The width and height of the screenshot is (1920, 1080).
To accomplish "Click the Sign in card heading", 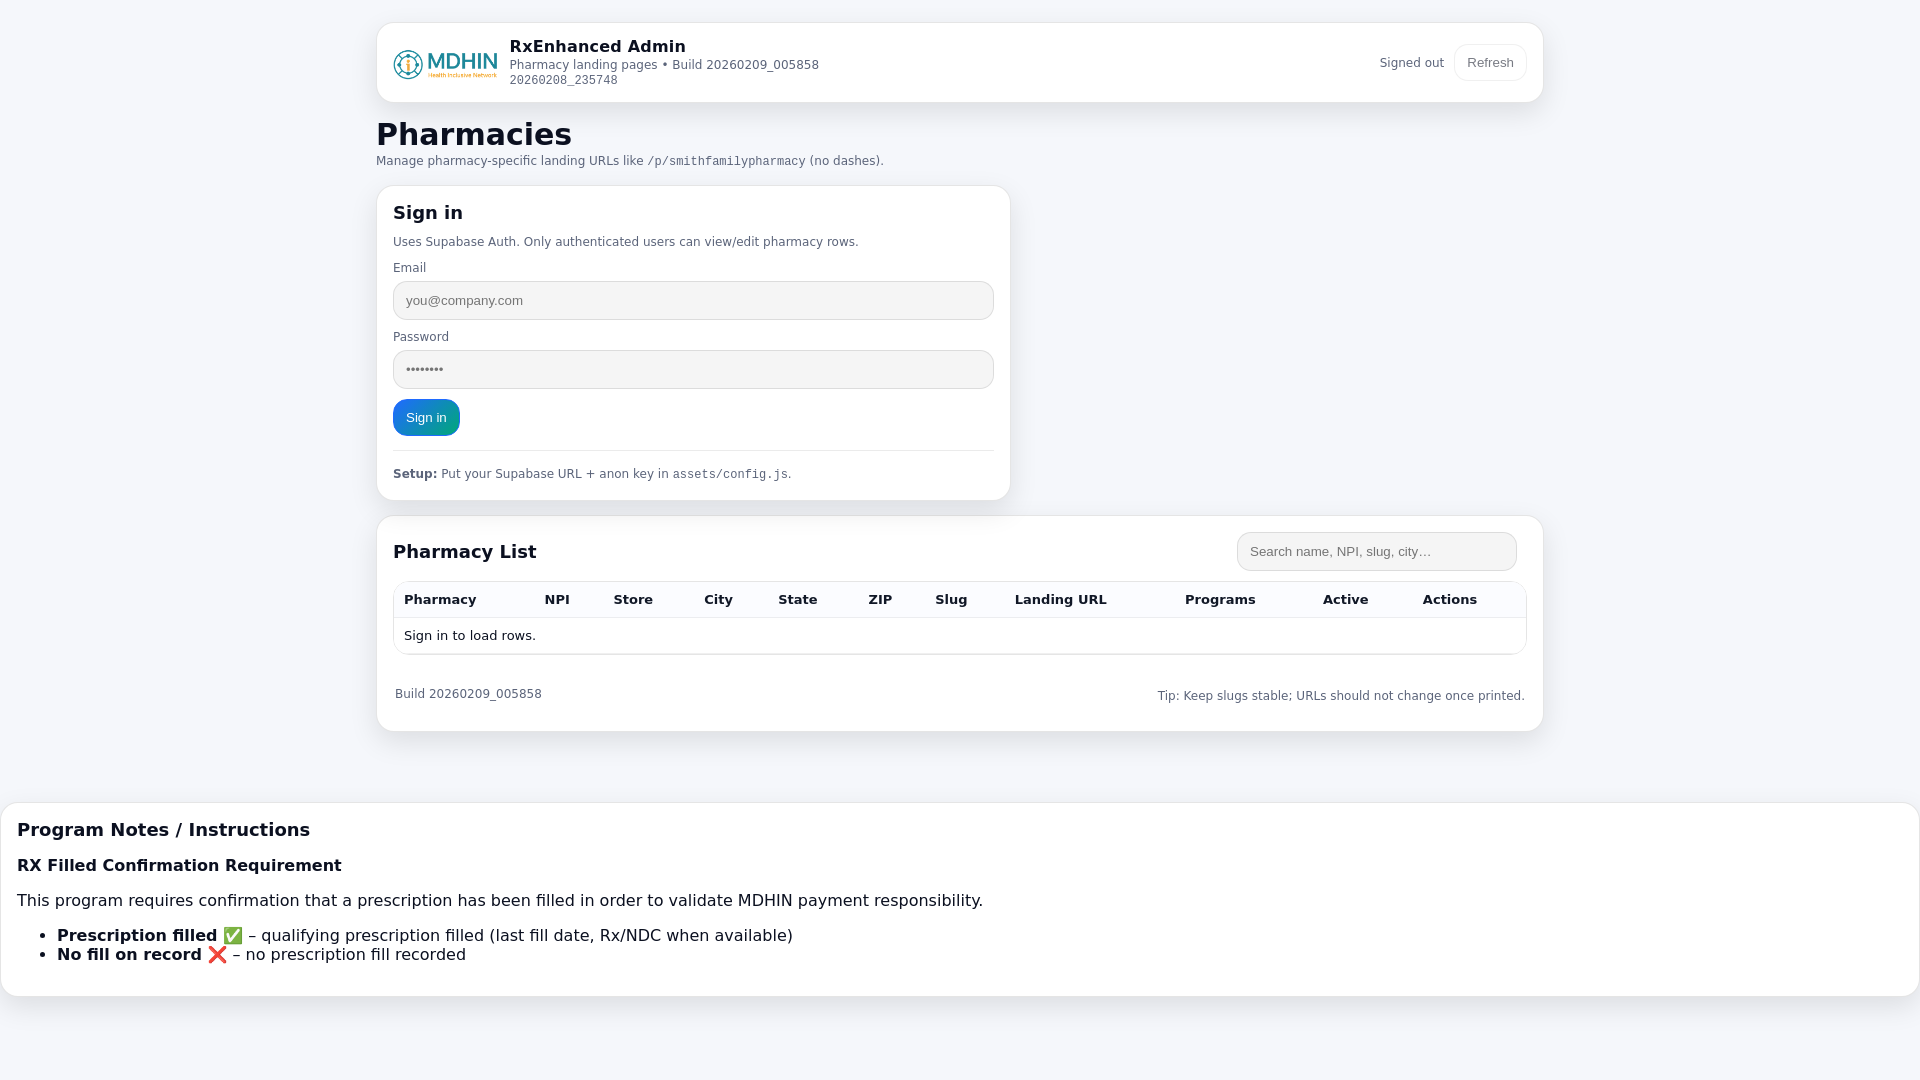I will tap(428, 213).
